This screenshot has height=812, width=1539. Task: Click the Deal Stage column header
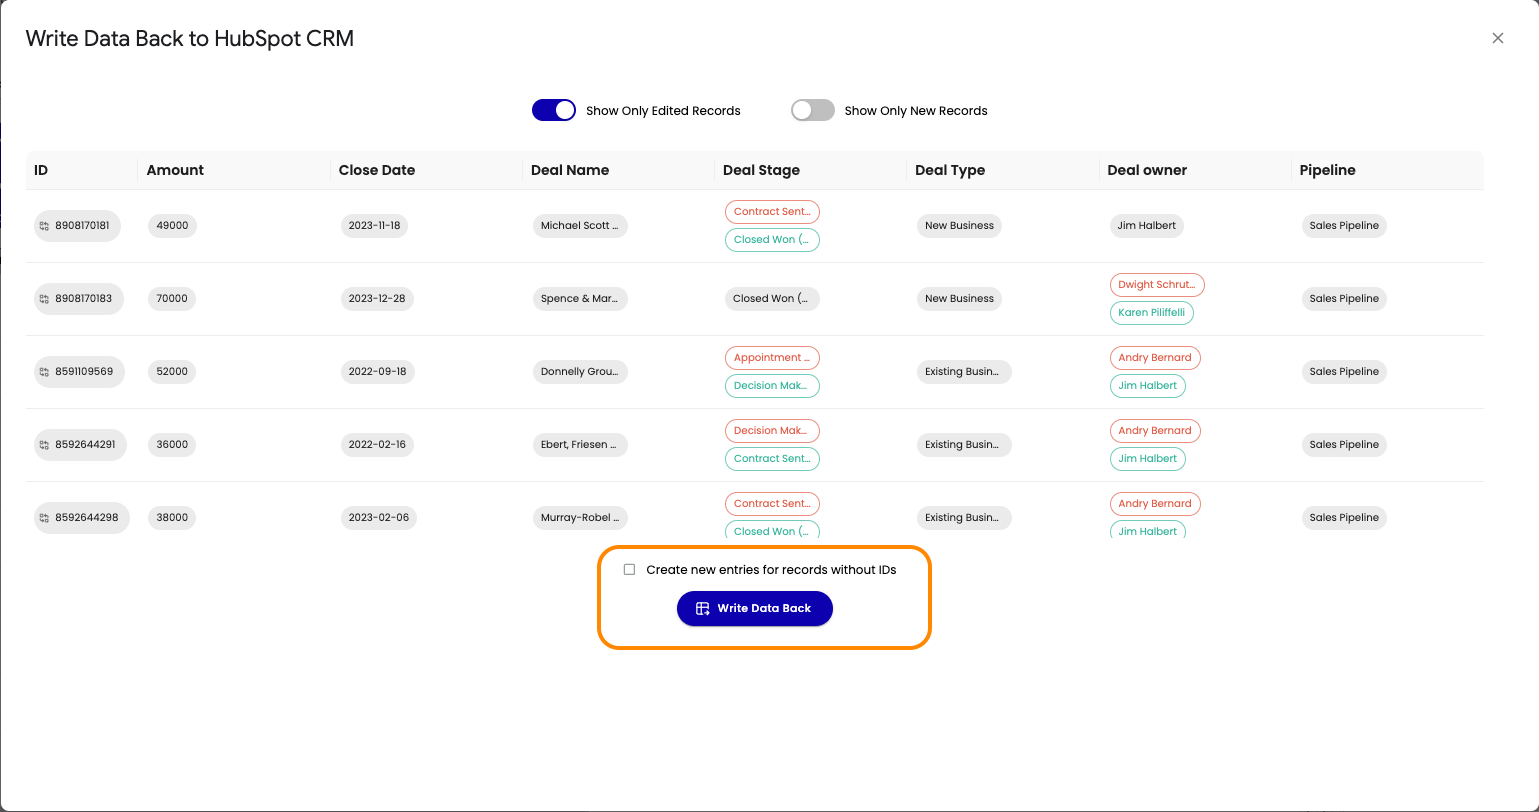pos(761,170)
